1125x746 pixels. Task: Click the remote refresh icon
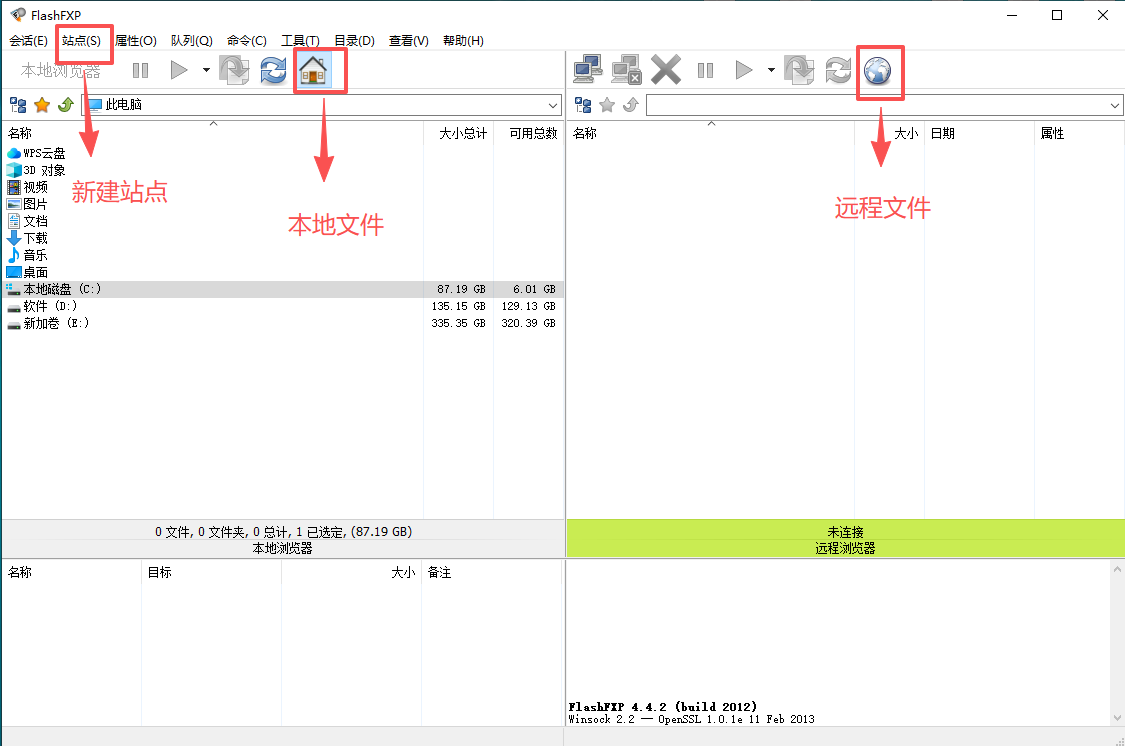point(838,70)
